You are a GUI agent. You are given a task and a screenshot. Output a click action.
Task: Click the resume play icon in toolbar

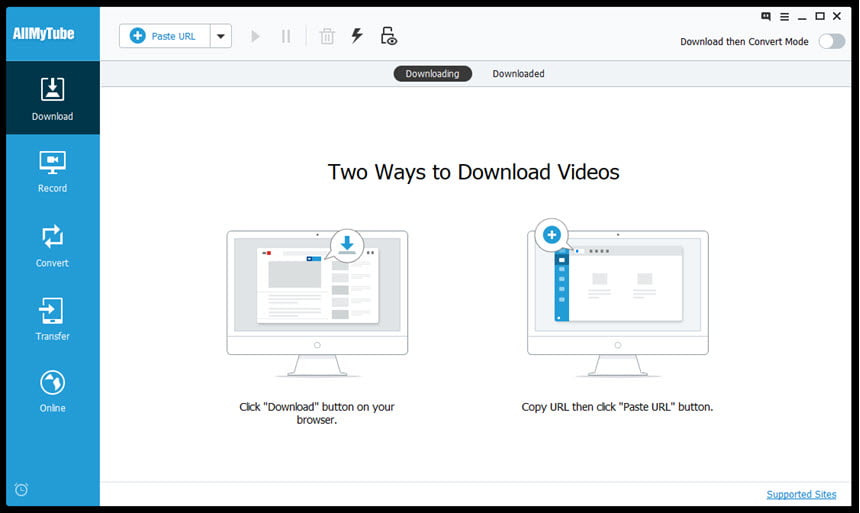pyautogui.click(x=255, y=37)
